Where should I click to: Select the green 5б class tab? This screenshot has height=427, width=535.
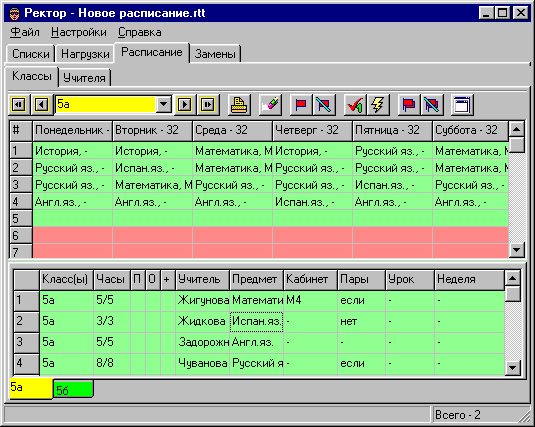point(73,390)
